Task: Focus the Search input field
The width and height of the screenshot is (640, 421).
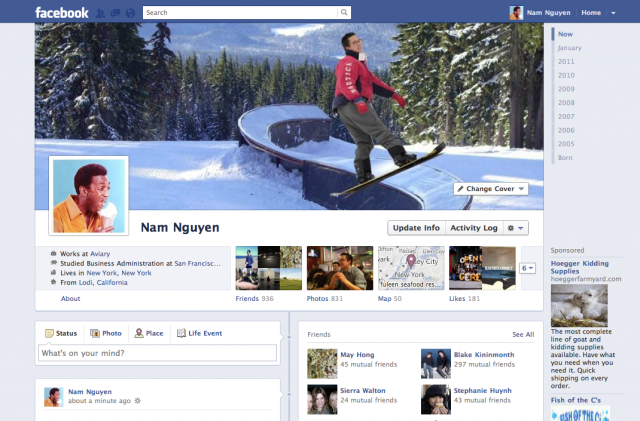Action: point(240,12)
